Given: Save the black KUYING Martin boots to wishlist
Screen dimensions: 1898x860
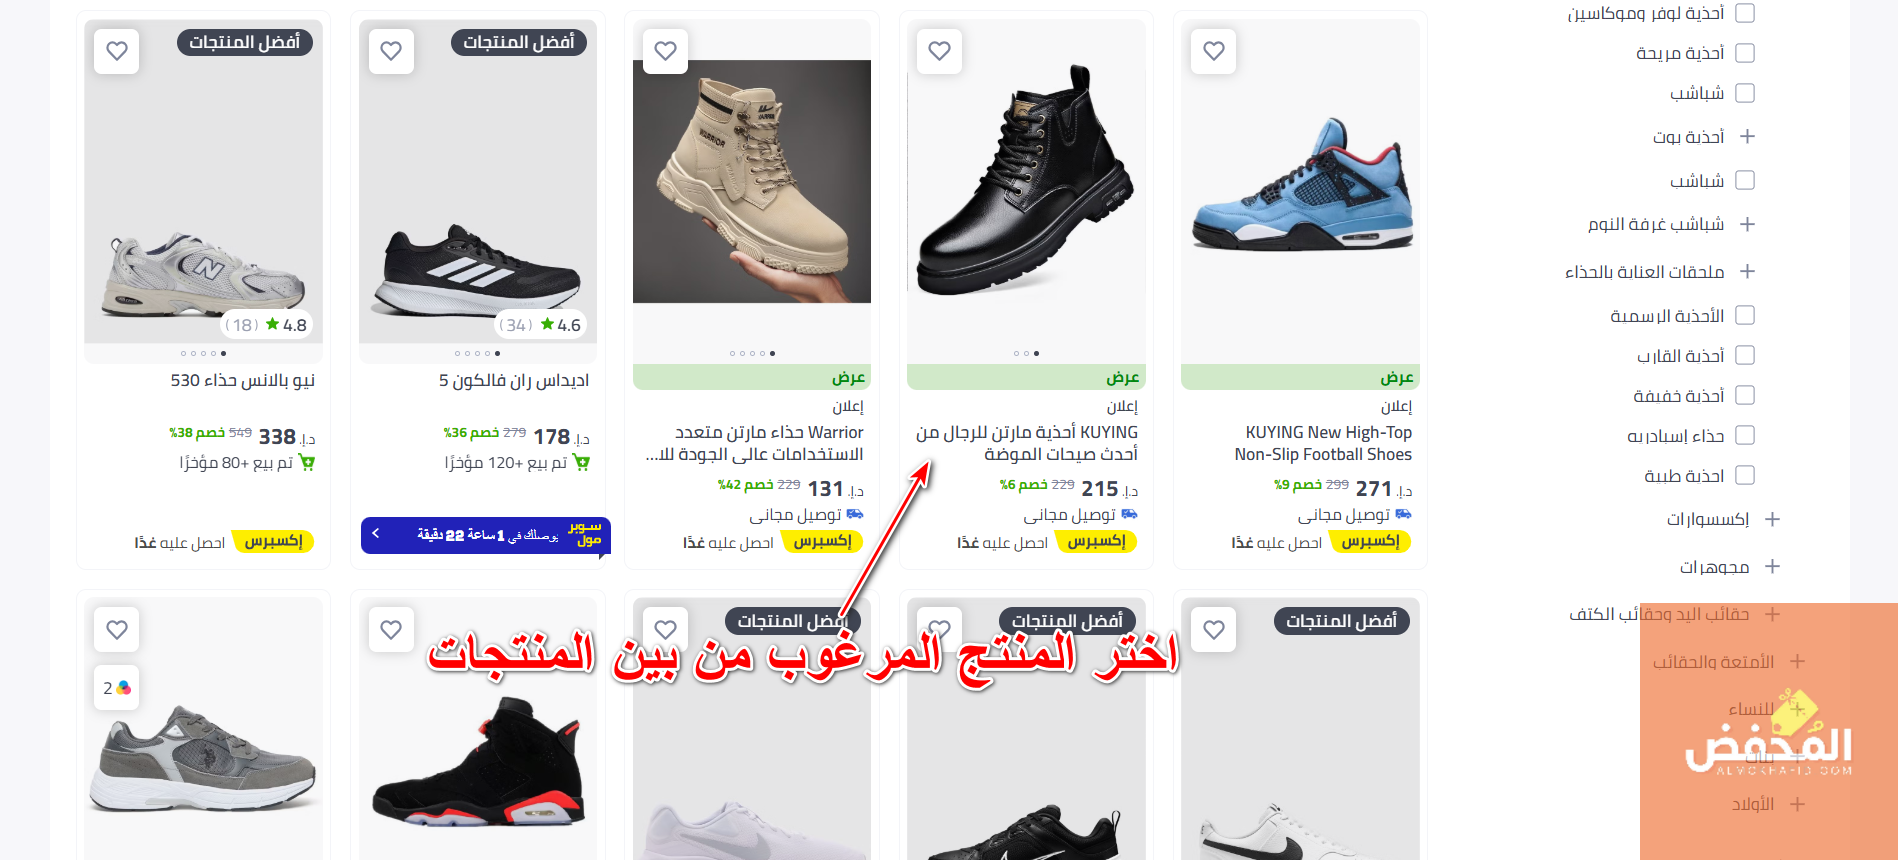Looking at the screenshot, I should (x=939, y=51).
